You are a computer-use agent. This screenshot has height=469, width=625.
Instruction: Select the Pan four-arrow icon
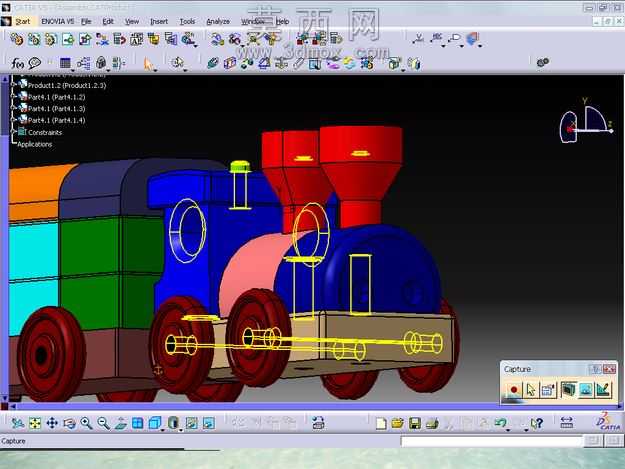pos(52,423)
